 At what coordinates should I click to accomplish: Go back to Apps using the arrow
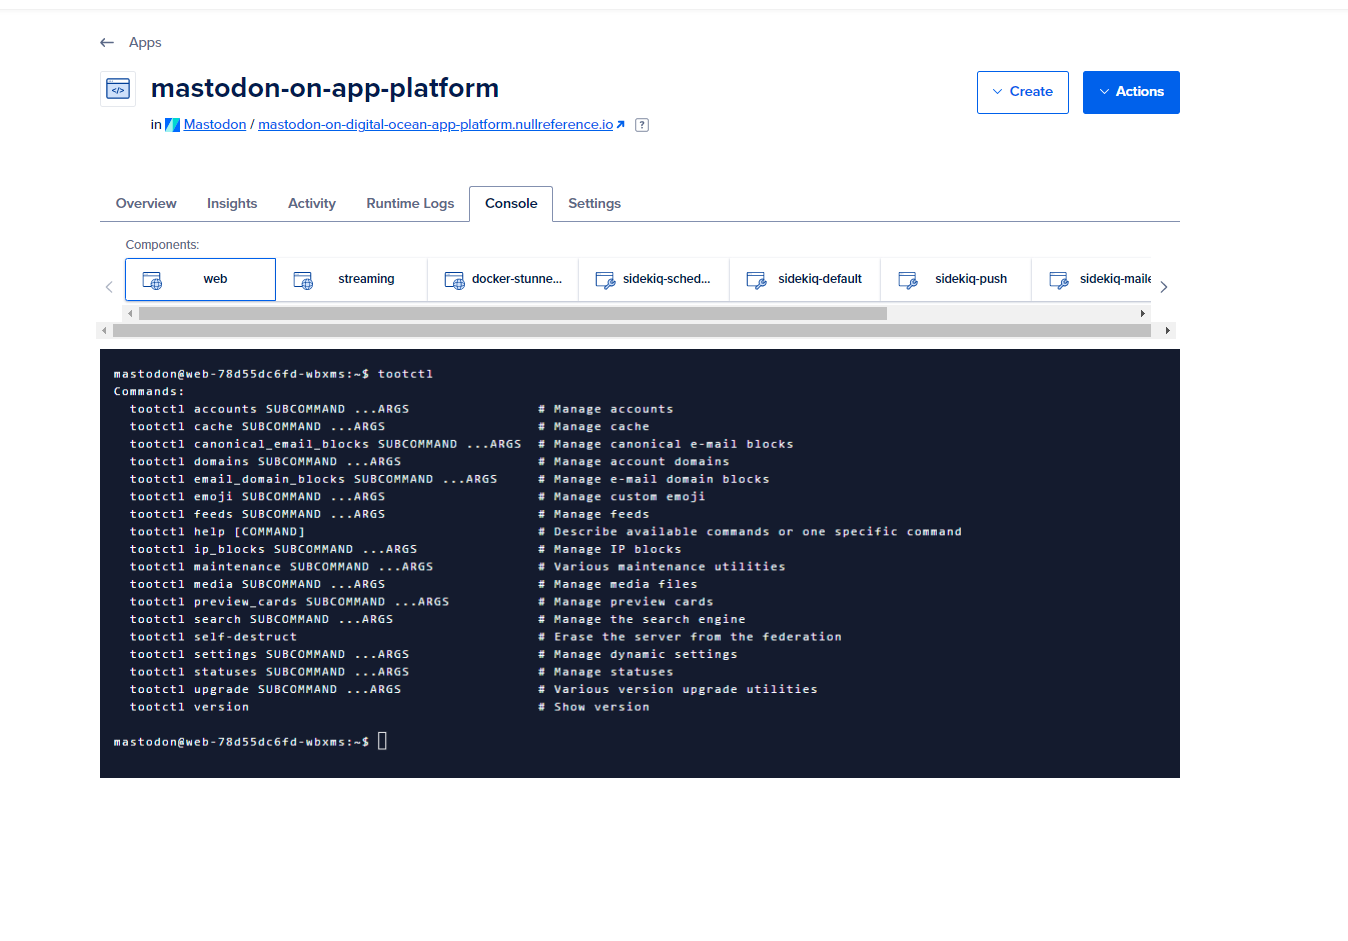[x=107, y=42]
